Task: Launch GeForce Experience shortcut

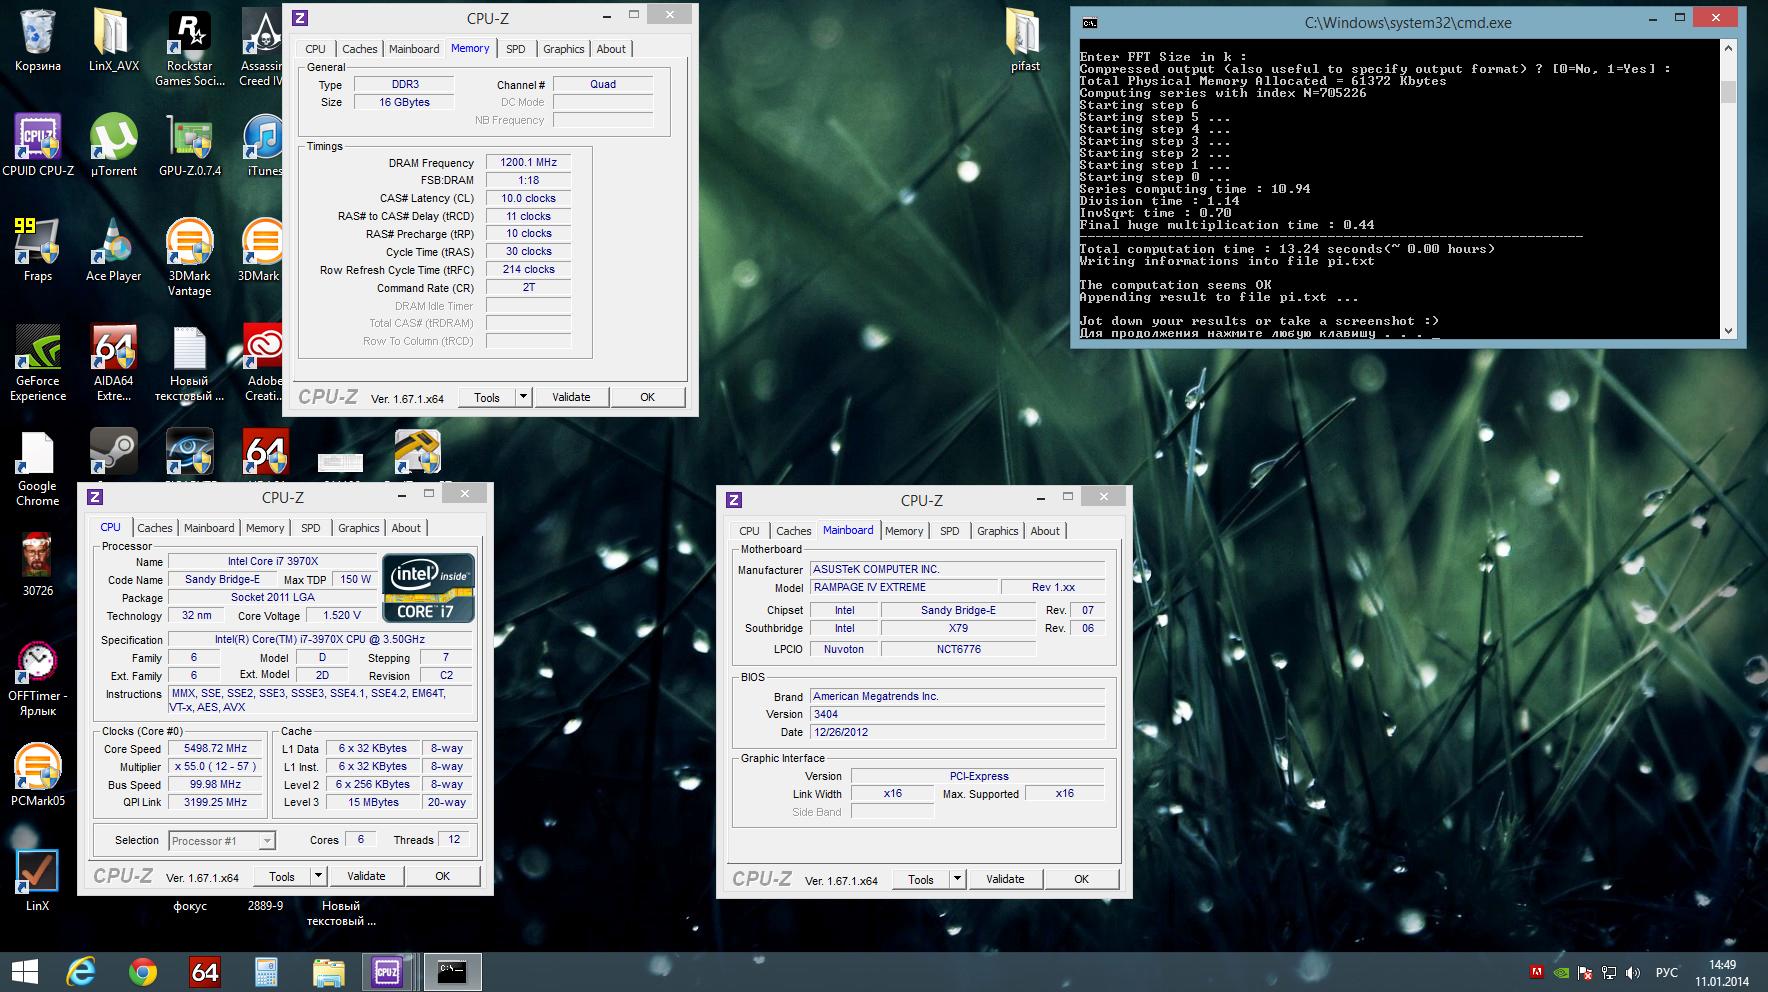Action: click(38, 362)
